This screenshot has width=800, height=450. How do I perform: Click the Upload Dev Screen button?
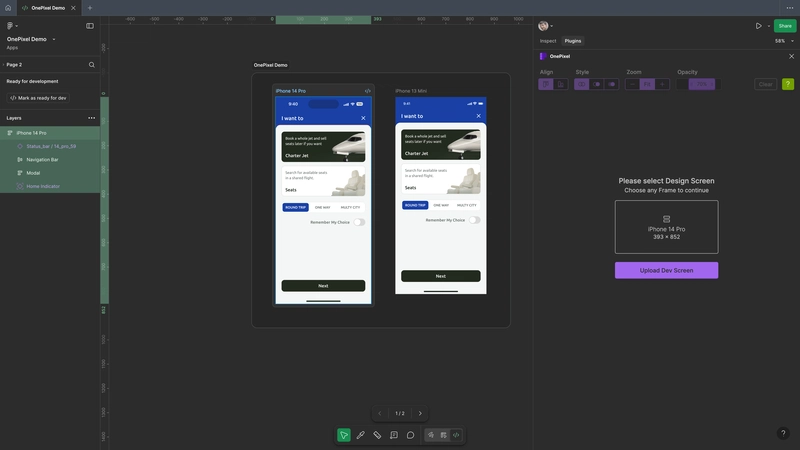[x=666, y=270]
